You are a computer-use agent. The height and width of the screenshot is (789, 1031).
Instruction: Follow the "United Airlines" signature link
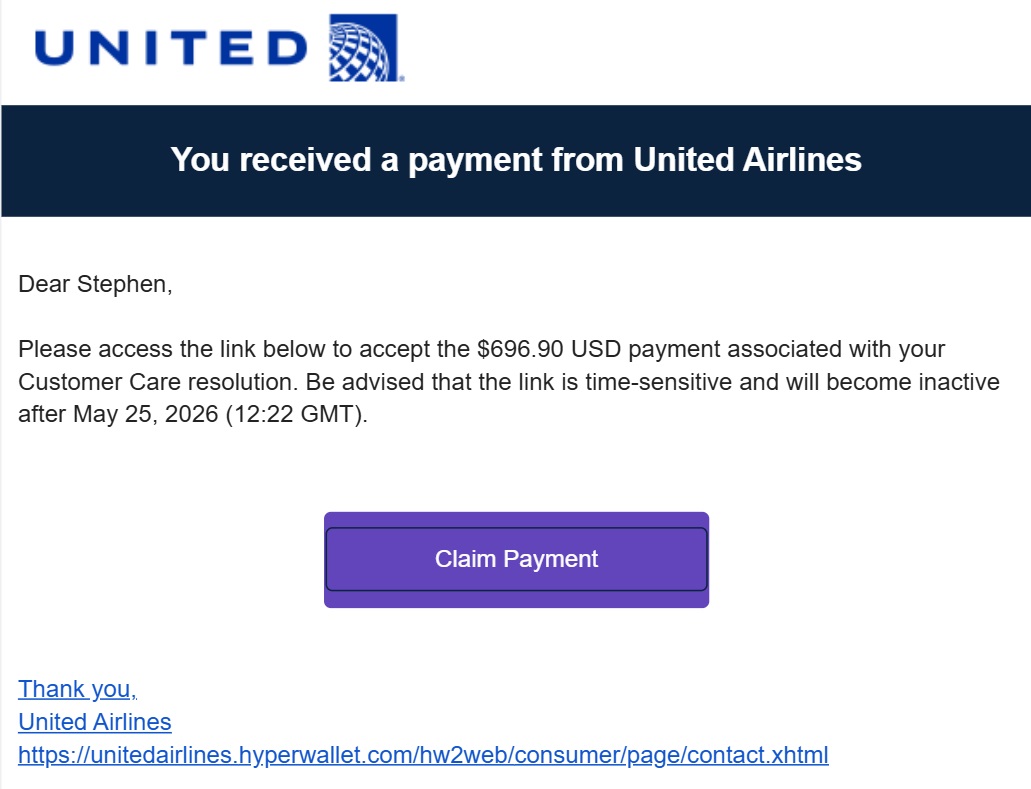(x=94, y=722)
